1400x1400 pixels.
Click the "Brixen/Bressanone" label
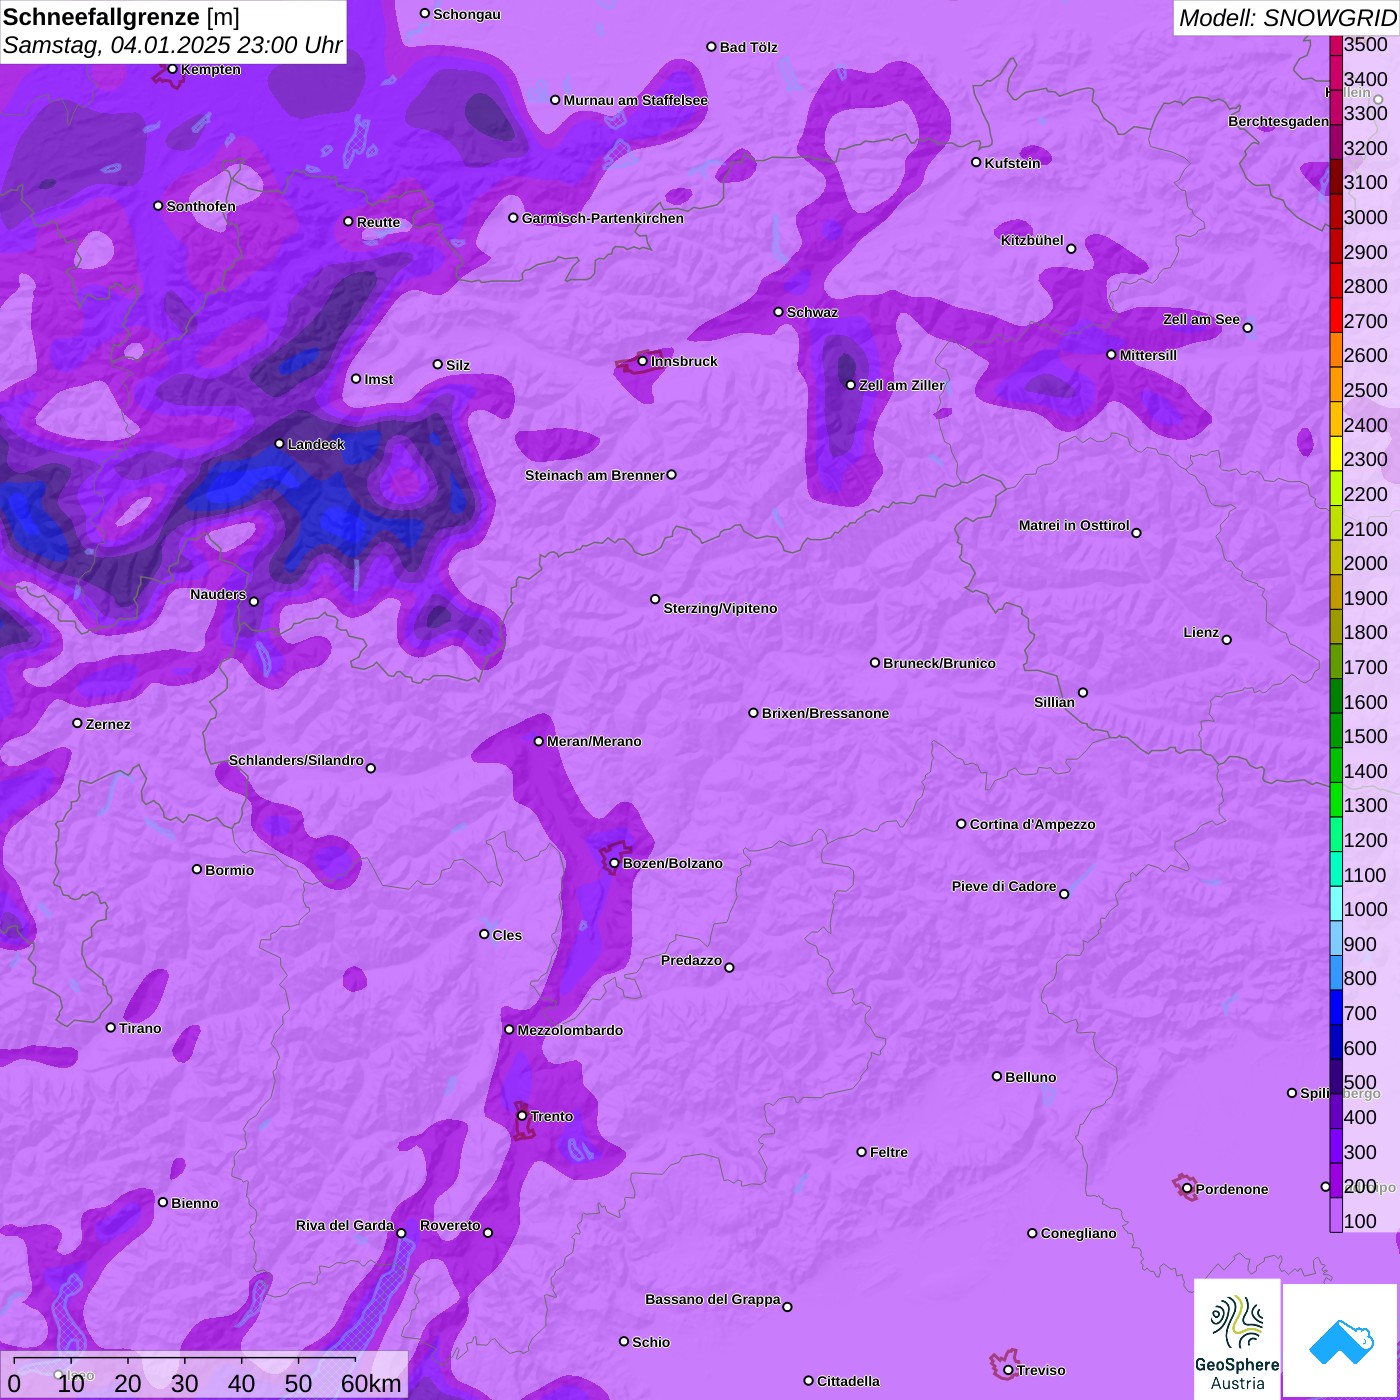pos(826,713)
